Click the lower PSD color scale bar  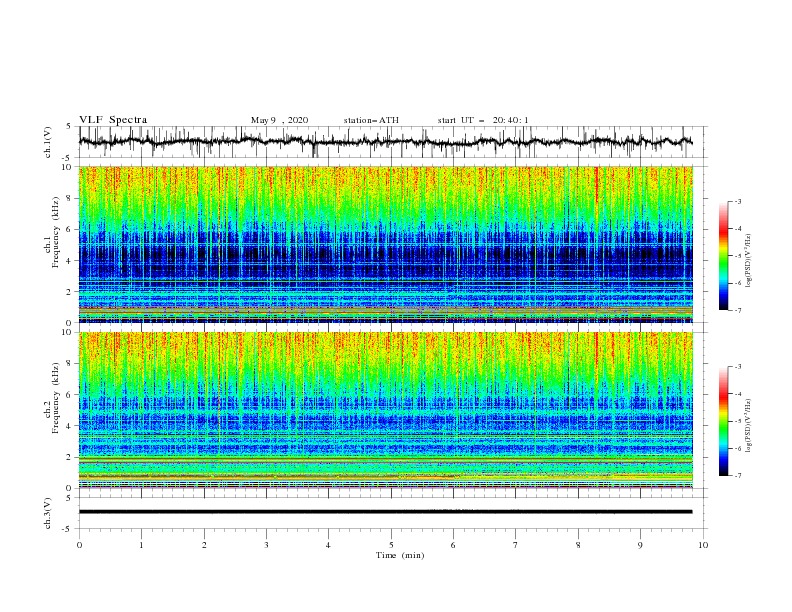(723, 421)
